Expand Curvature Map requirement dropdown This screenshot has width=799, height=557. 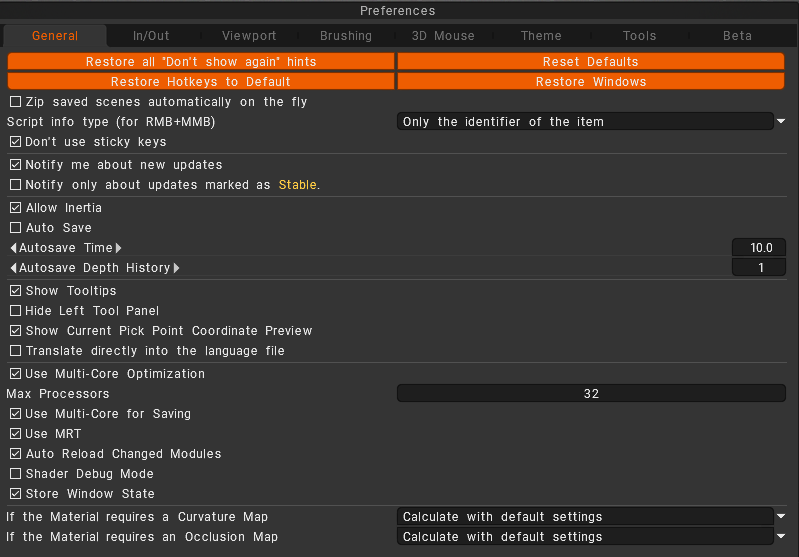tap(592, 517)
